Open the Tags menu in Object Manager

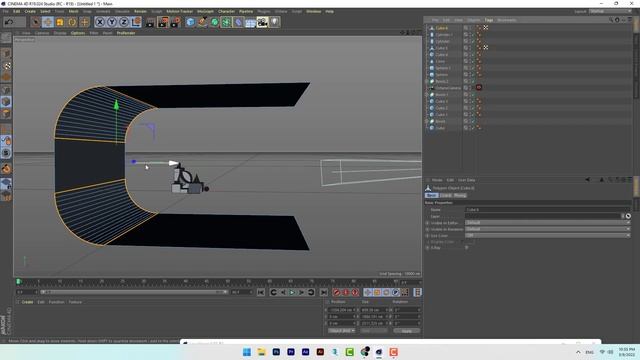coord(489,20)
